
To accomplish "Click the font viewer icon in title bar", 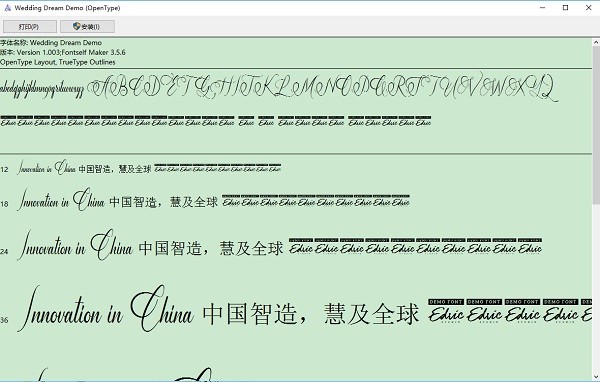I will click(x=7, y=8).
